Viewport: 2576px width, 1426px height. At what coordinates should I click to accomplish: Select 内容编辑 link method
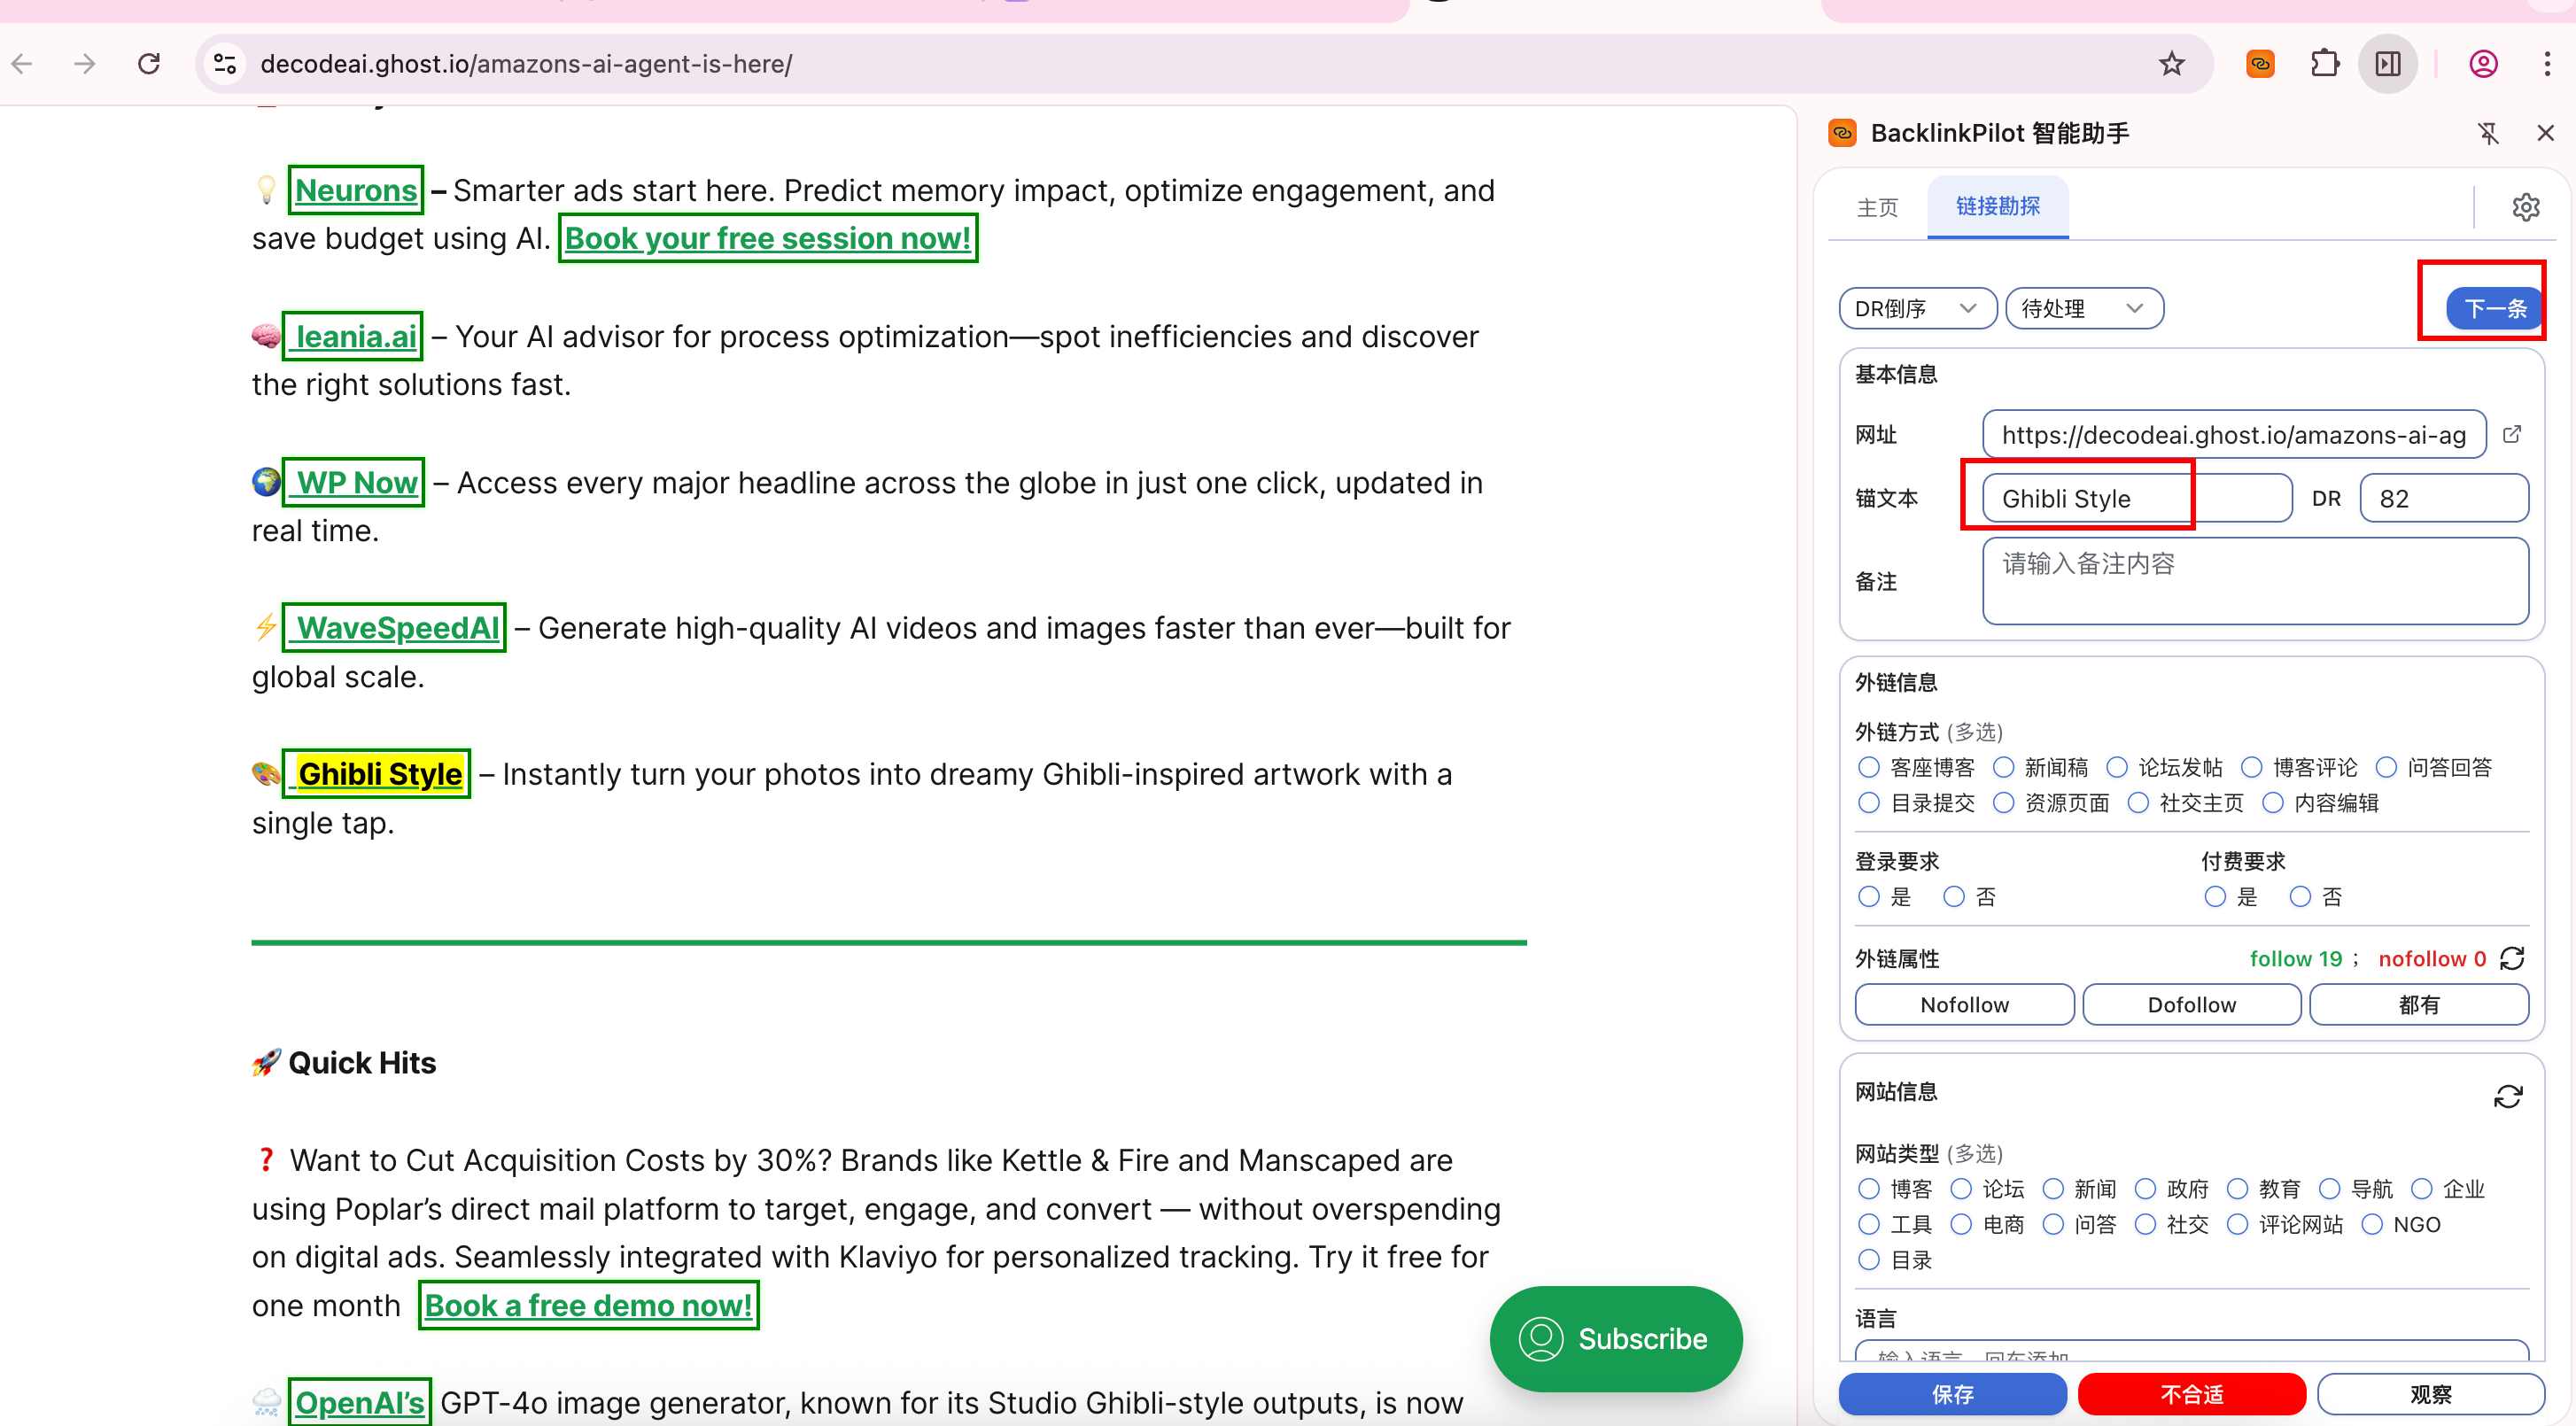2273,803
